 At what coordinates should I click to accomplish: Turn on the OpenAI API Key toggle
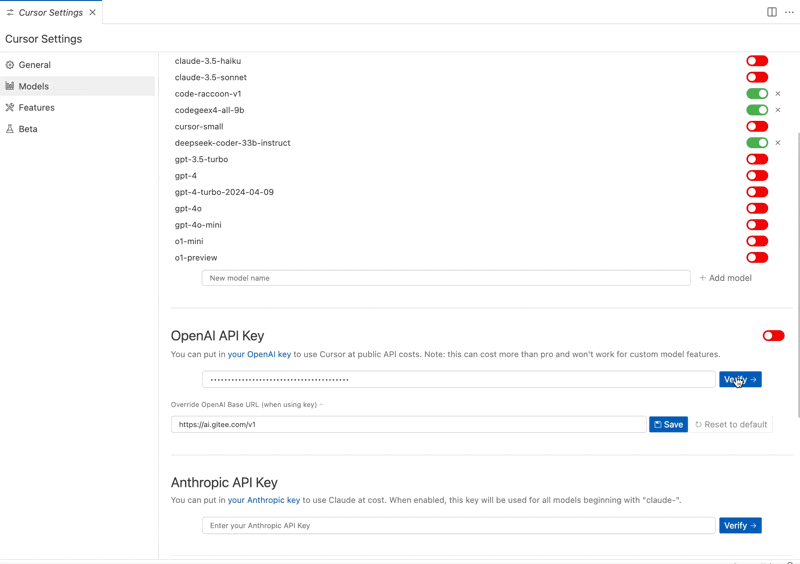(773, 336)
